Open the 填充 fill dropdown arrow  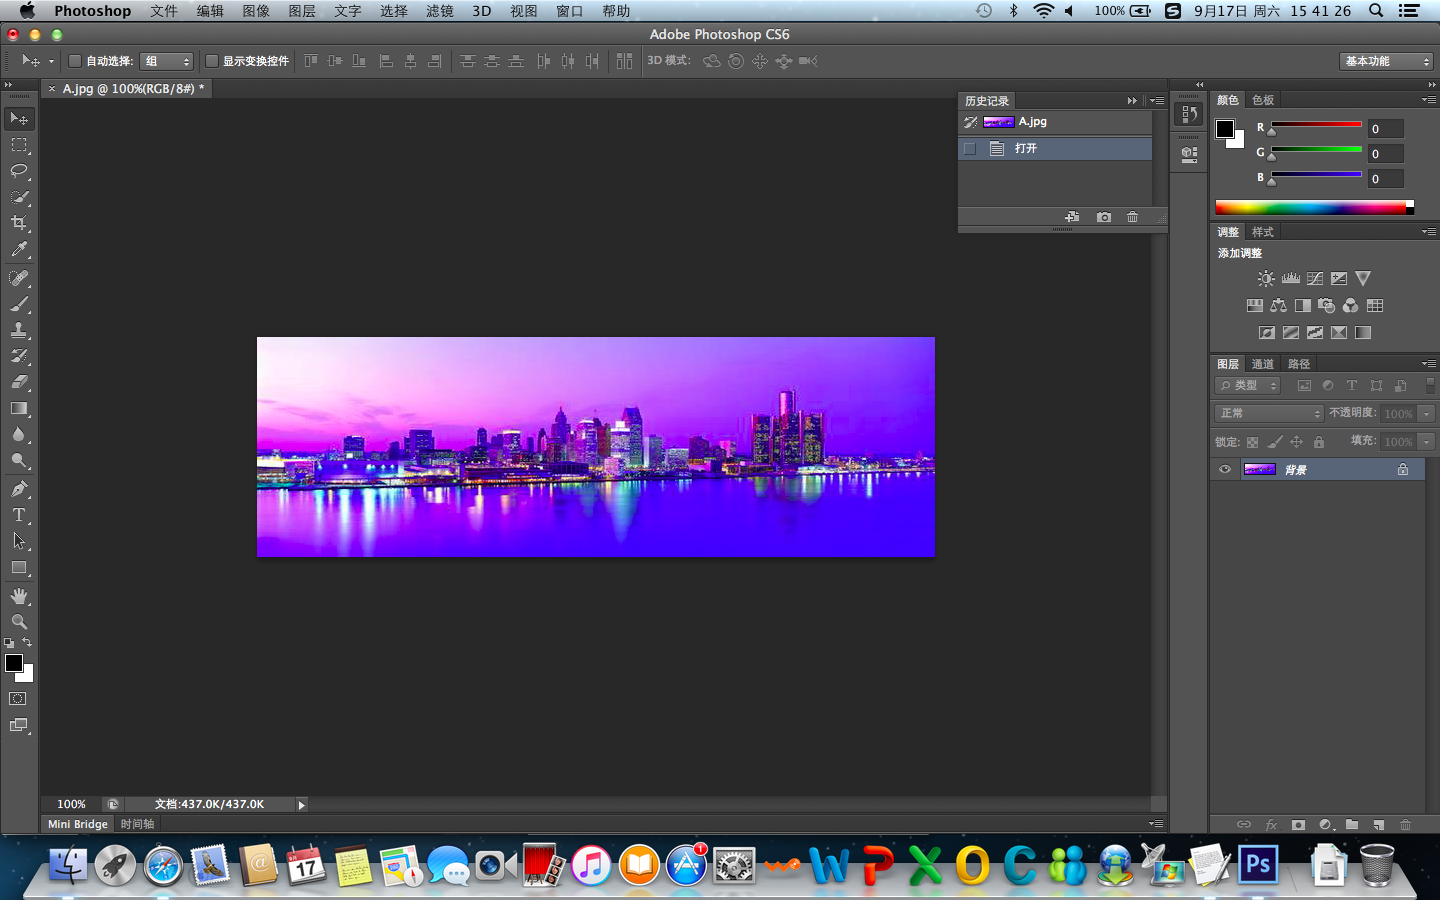tap(1427, 441)
